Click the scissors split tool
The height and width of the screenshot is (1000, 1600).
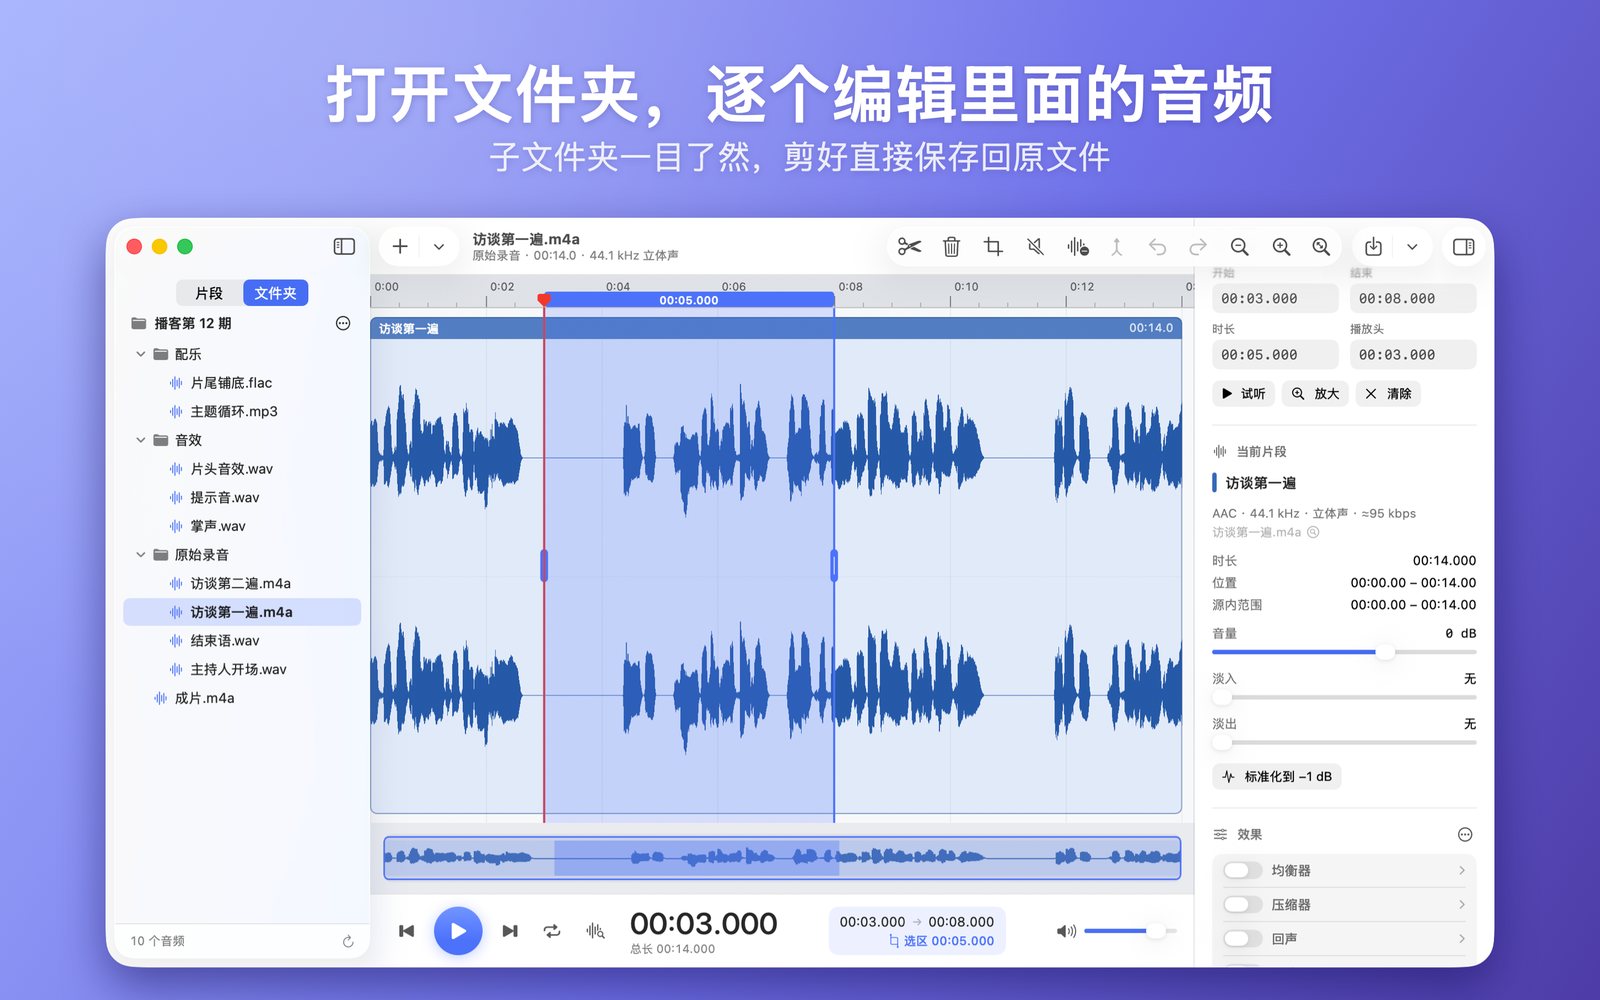pos(909,247)
